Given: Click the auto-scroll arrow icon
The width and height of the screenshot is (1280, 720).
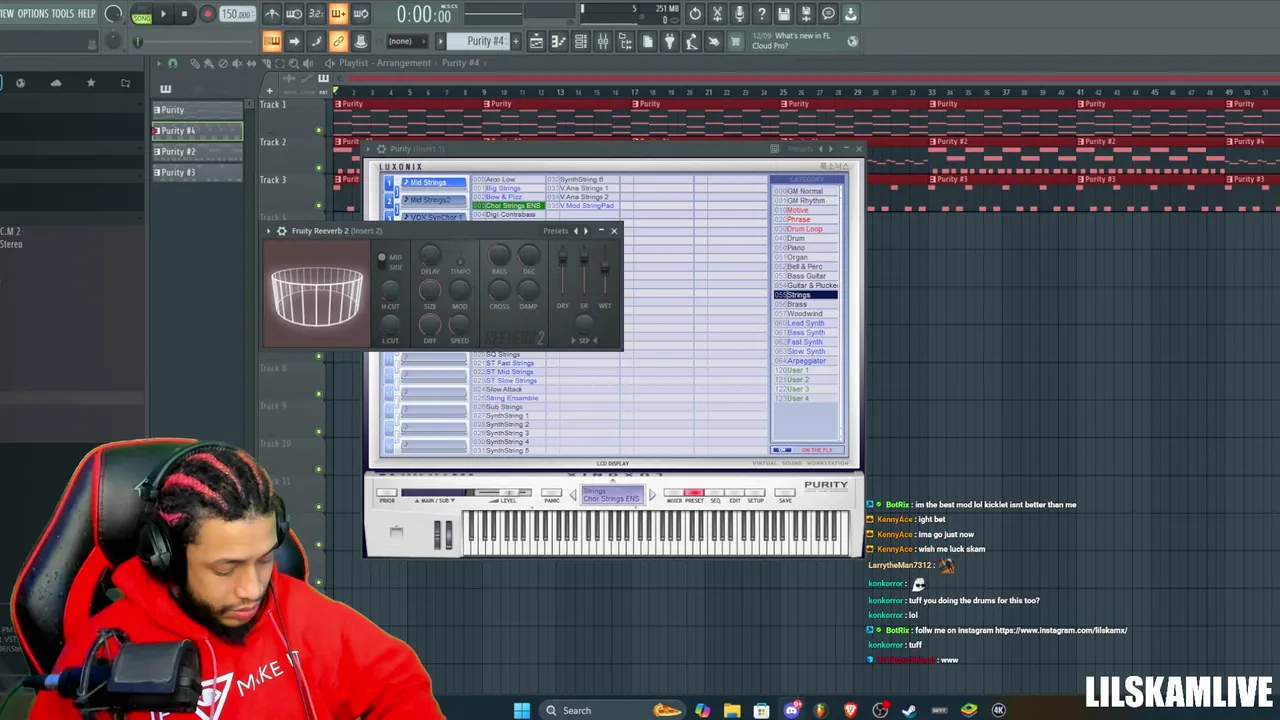Looking at the screenshot, I should tap(294, 41).
